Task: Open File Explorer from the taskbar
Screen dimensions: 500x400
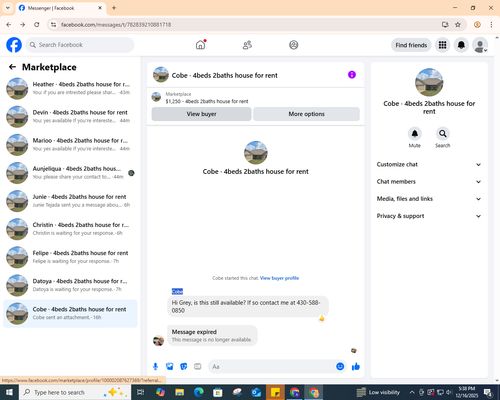Action: coord(179,392)
